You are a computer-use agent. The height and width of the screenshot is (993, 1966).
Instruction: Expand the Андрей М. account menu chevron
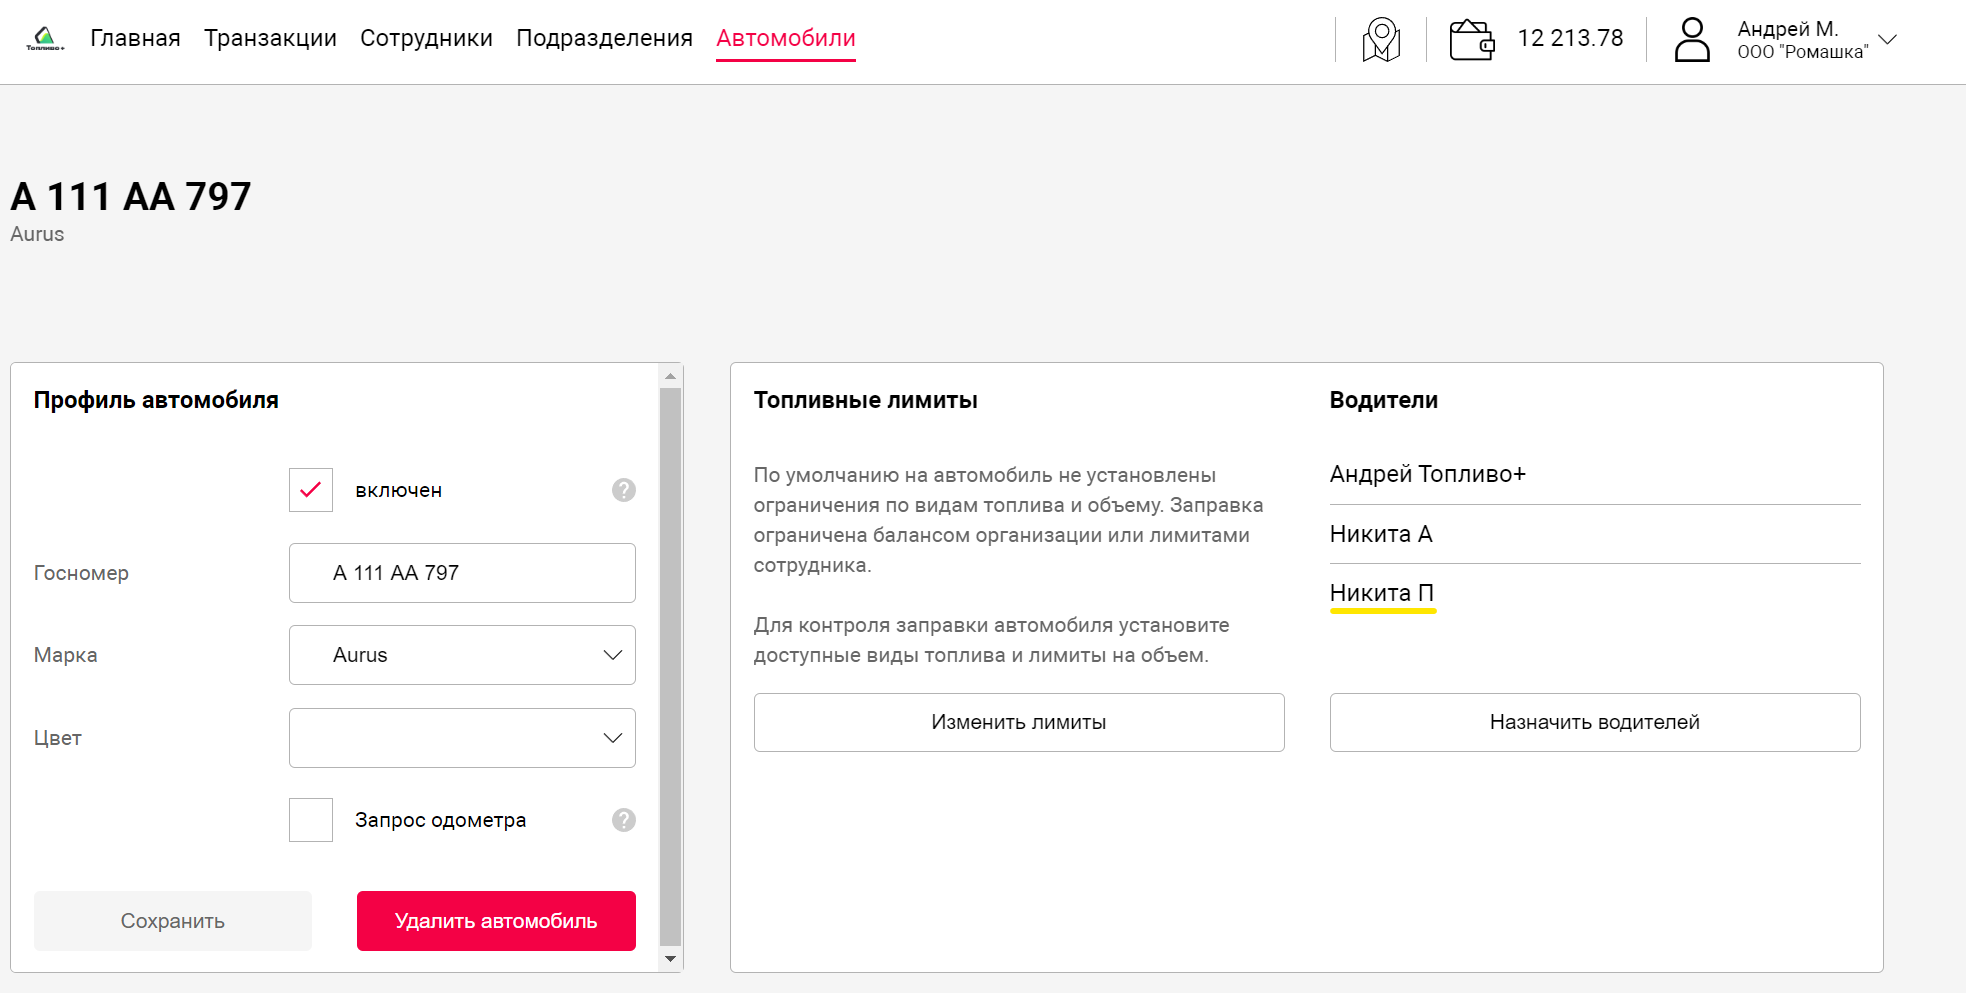click(x=1888, y=40)
